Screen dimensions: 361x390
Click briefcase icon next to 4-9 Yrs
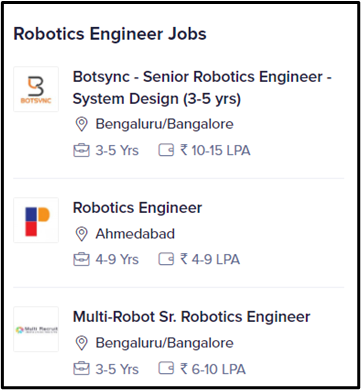pyautogui.click(x=81, y=260)
